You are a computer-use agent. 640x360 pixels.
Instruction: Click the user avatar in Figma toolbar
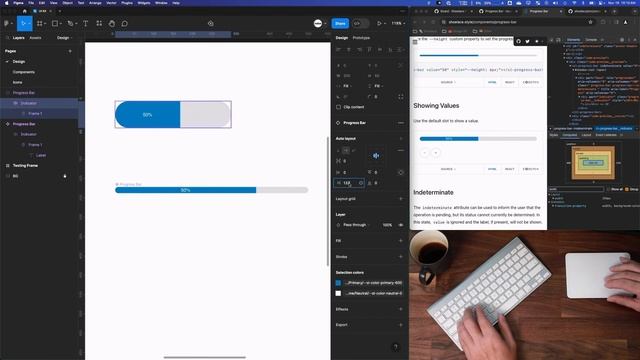pyautogui.click(x=318, y=23)
